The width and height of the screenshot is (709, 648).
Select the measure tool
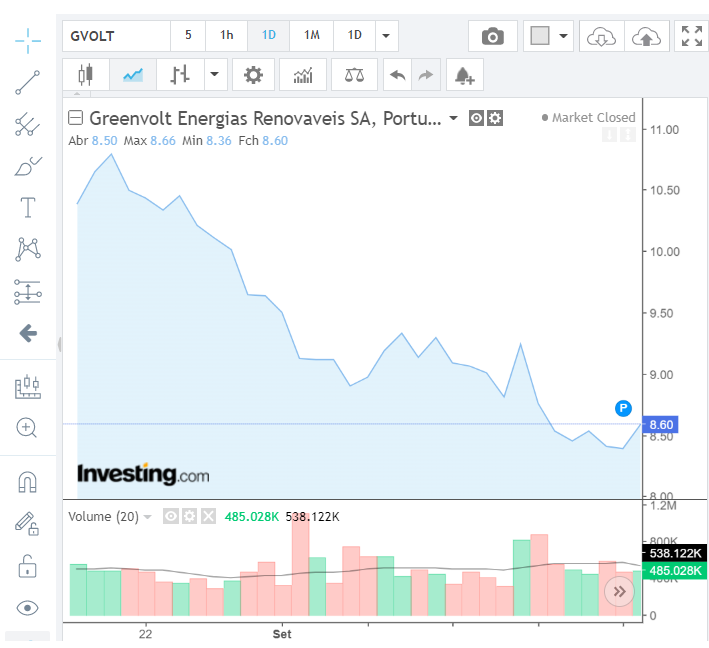(28, 387)
